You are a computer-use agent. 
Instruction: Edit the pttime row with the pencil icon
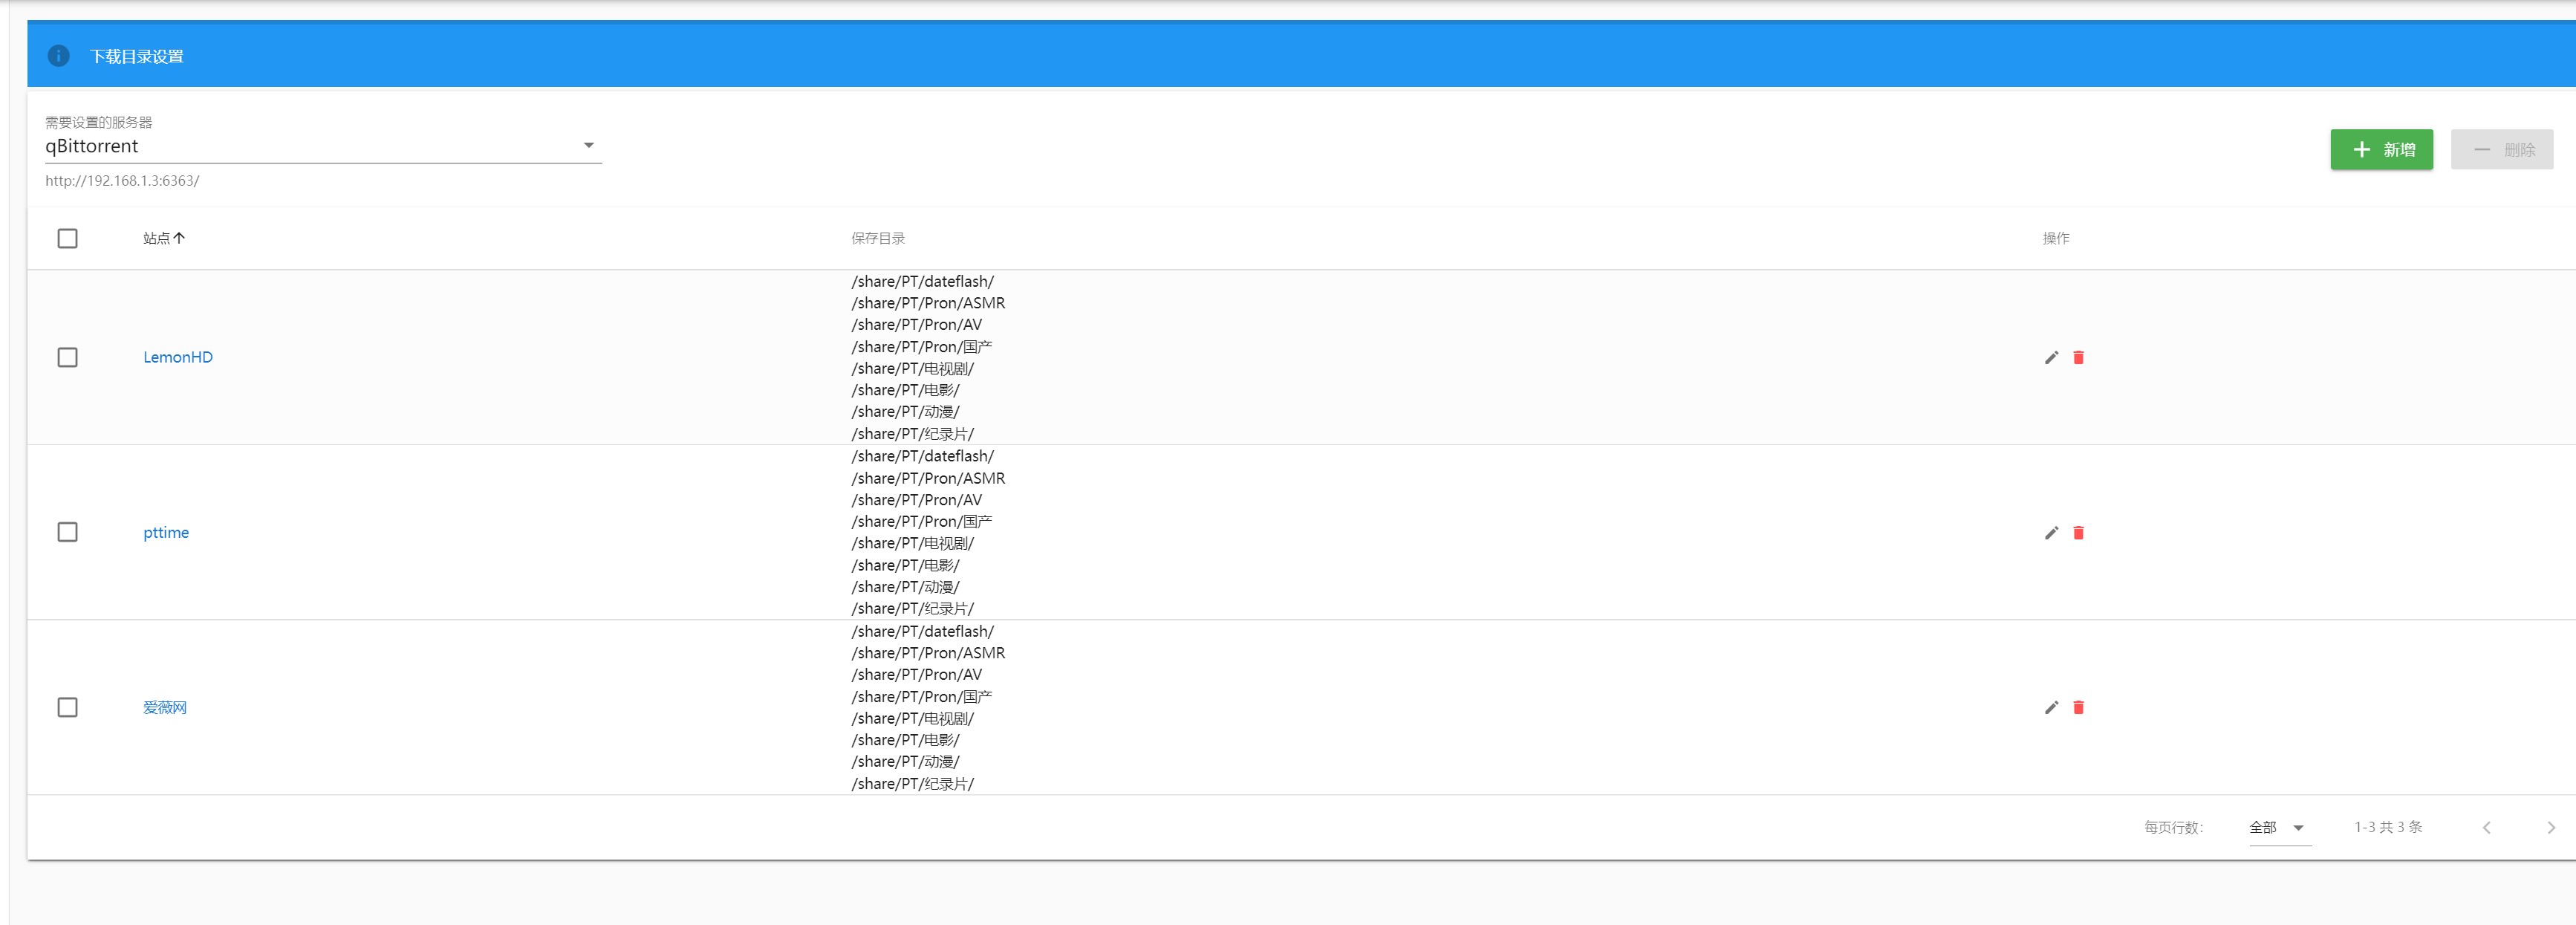(x=2051, y=532)
